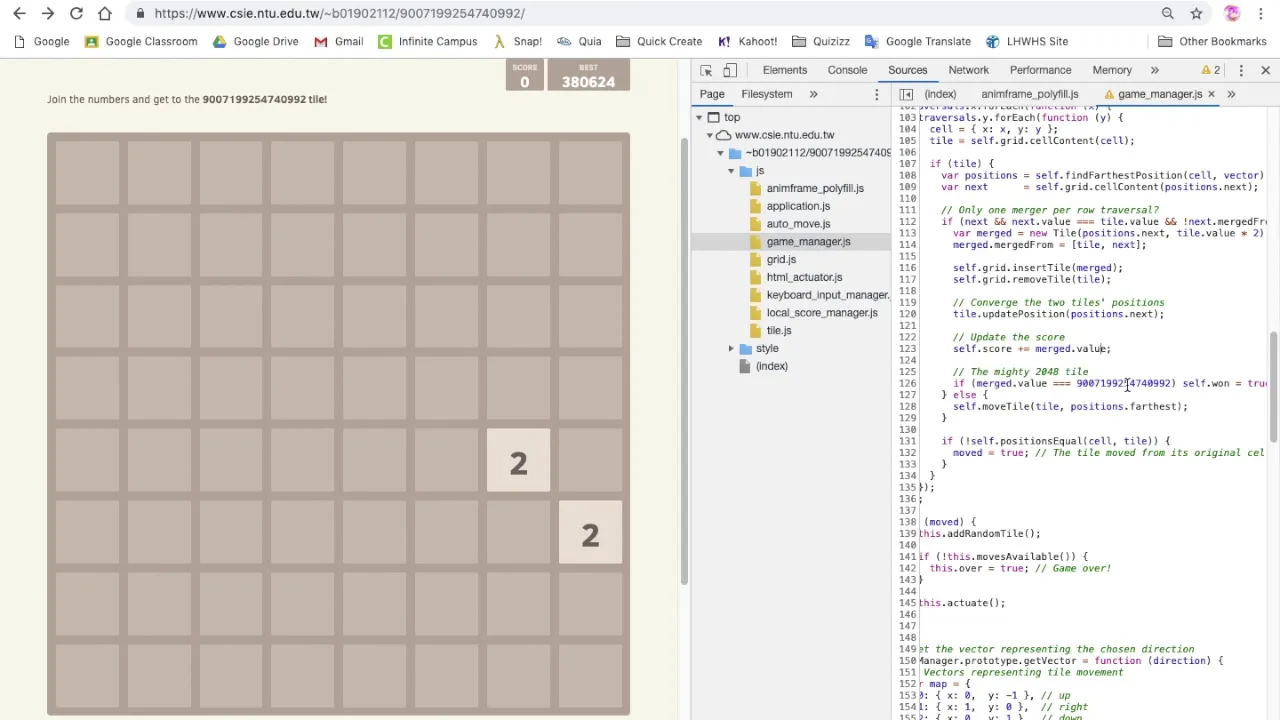Open the LHWHS Site bookmark

click(x=1027, y=41)
